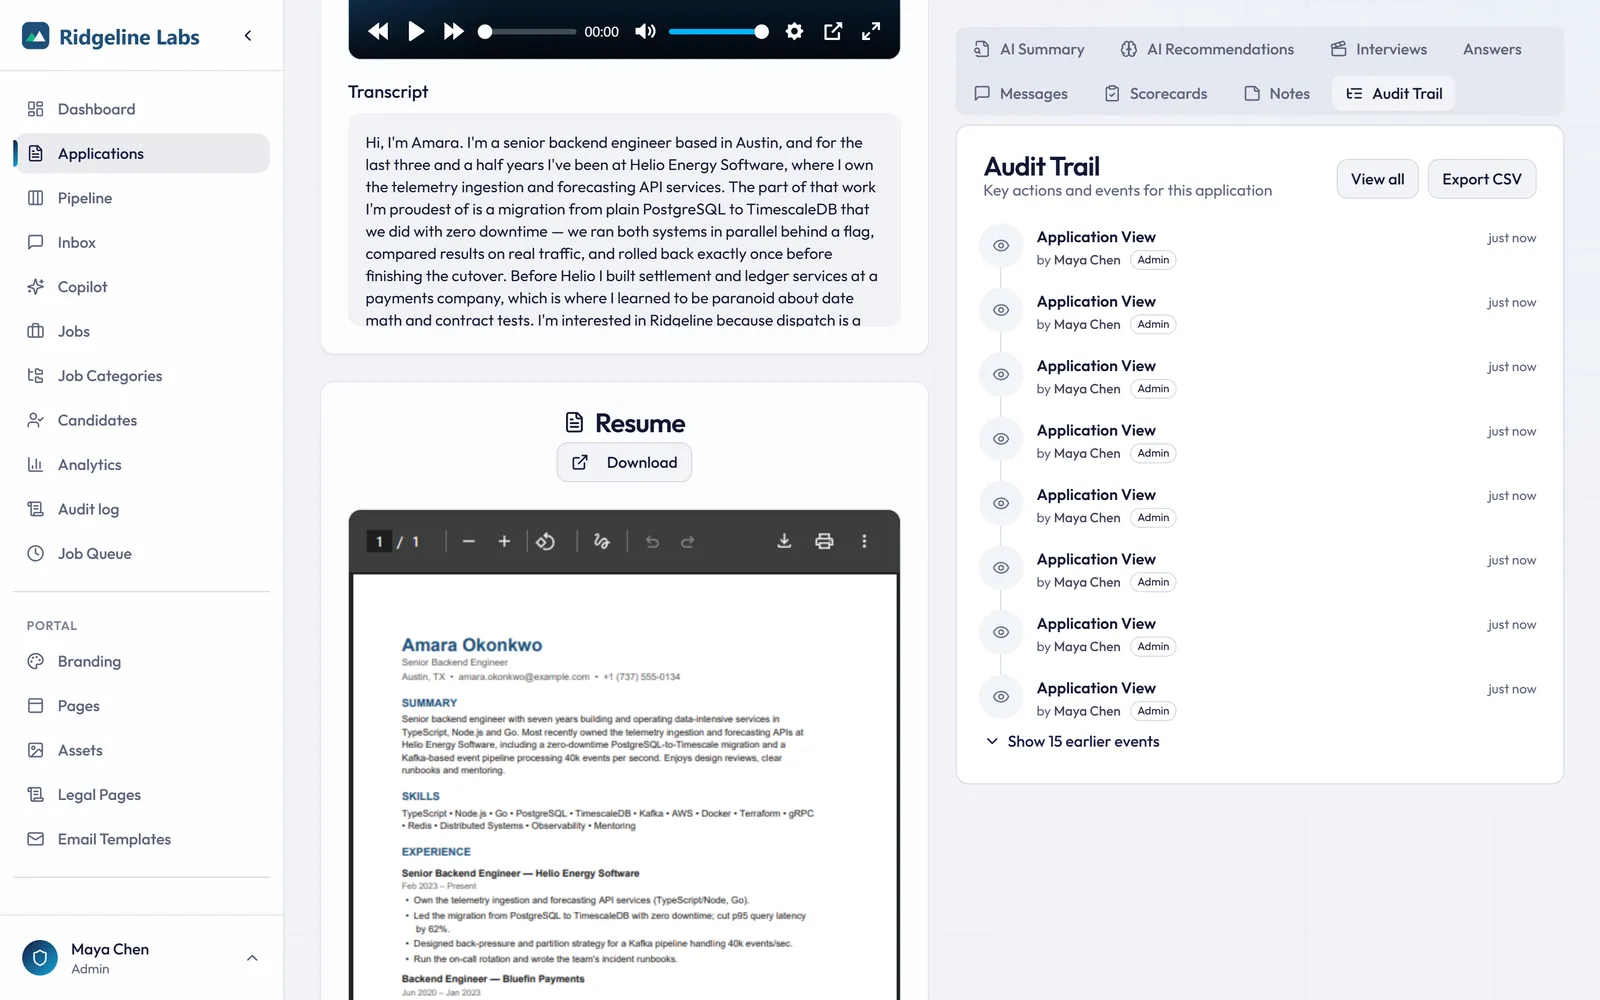Adjust the video volume slider
The width and height of the screenshot is (1600, 1000).
pos(718,32)
